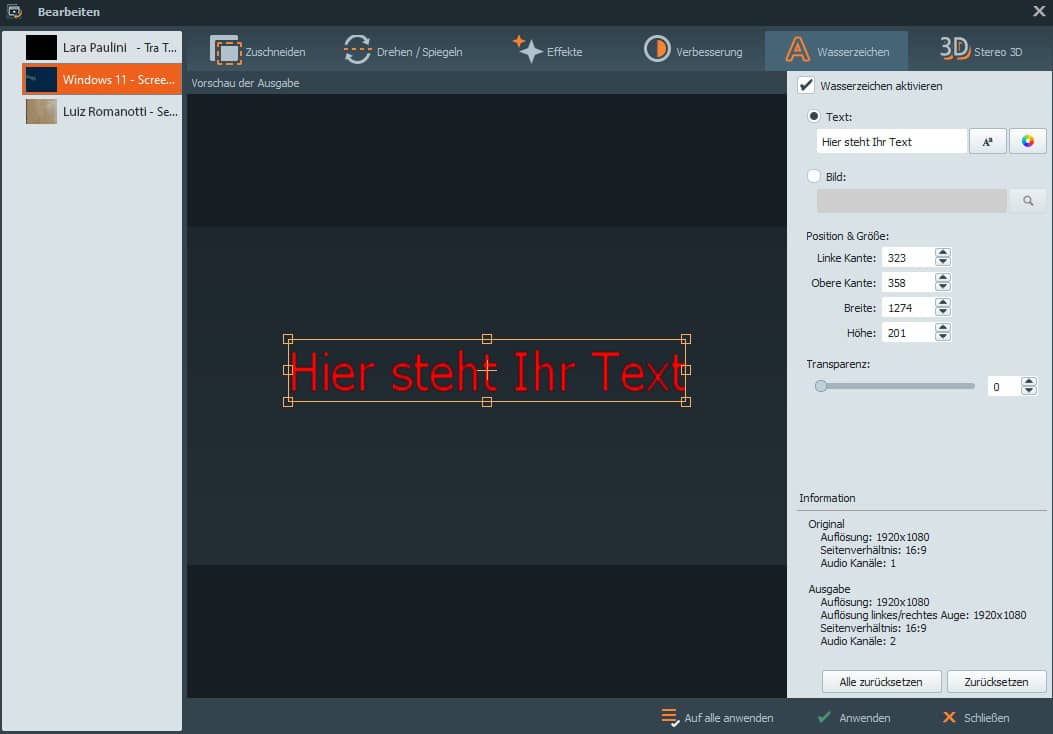Open the Zuschneiden crop tab
The height and width of the screenshot is (734, 1053).
(258, 51)
